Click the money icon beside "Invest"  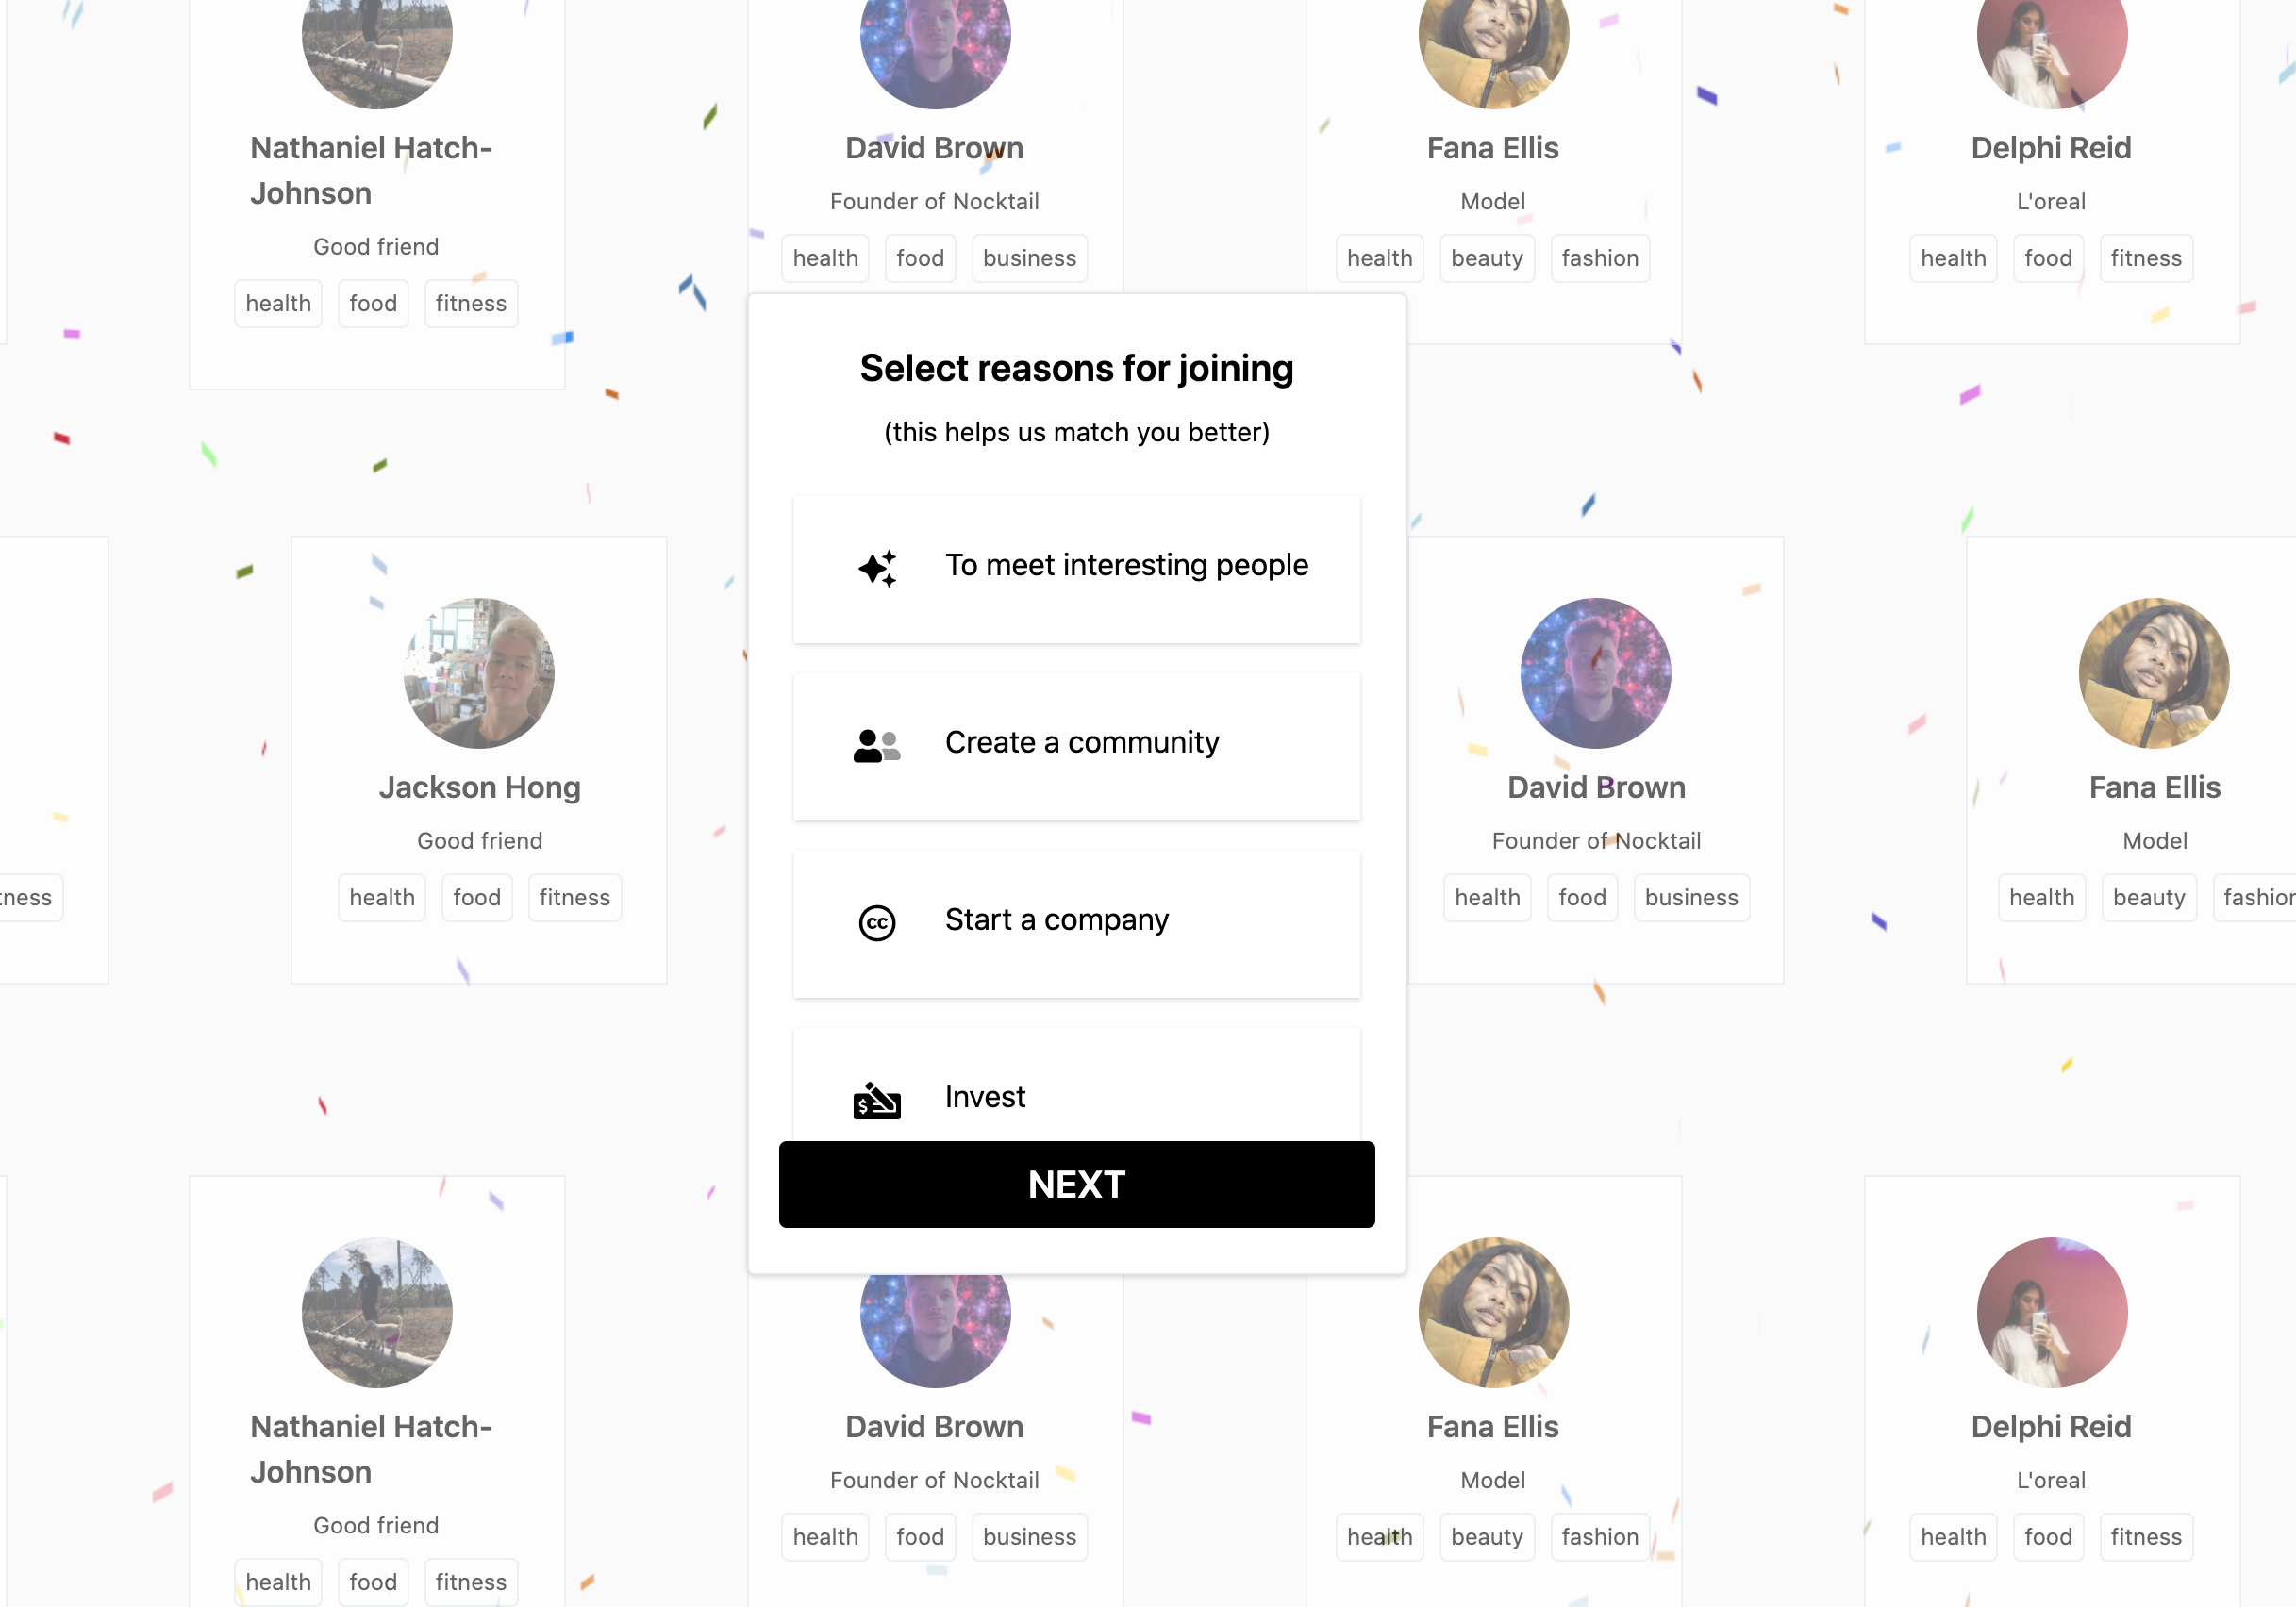point(876,1099)
